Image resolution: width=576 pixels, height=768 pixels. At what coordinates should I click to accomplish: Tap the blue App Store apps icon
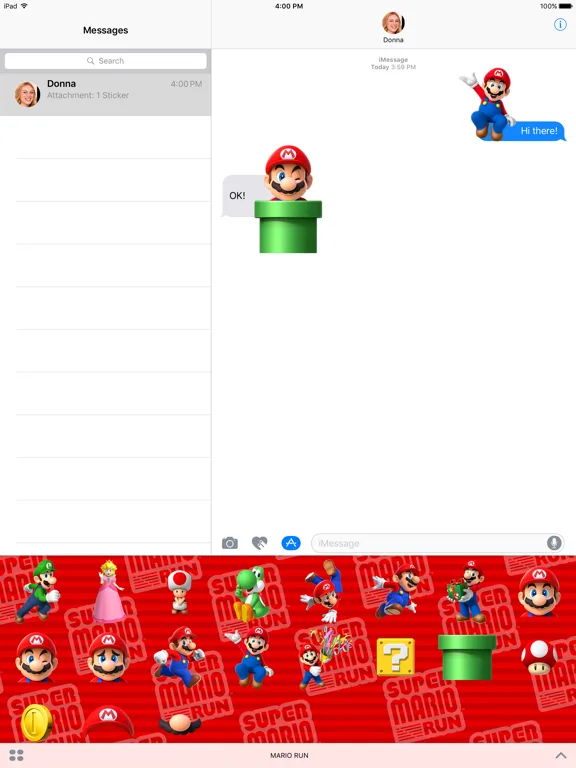point(291,543)
